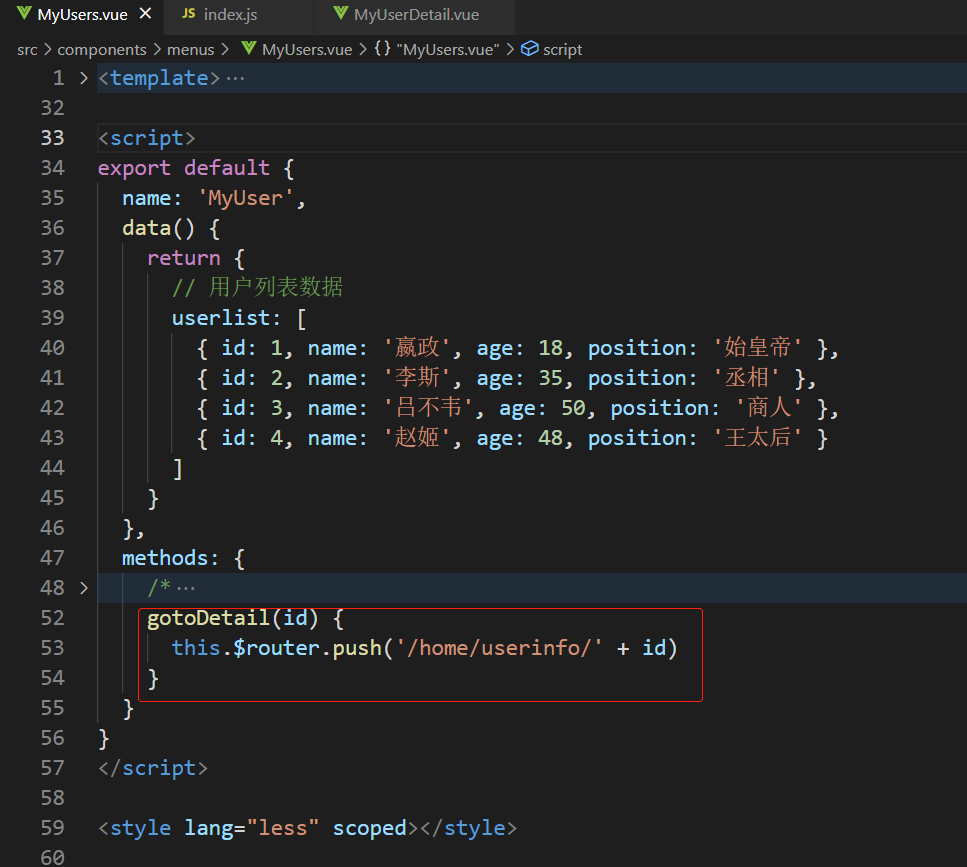Select the MyUsers.vue file breadcrumb
This screenshot has width=967, height=867.
tap(307, 49)
